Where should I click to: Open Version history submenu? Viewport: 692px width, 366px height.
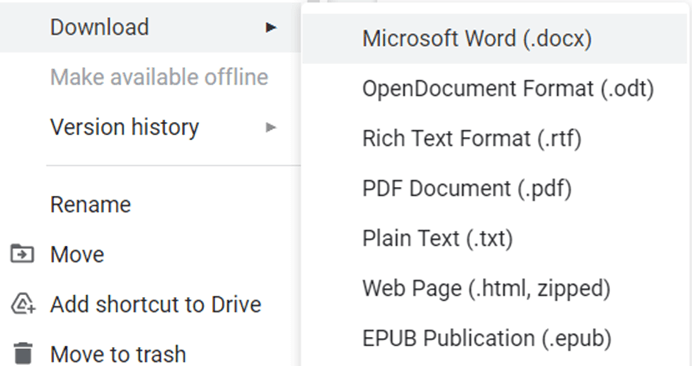(150, 128)
